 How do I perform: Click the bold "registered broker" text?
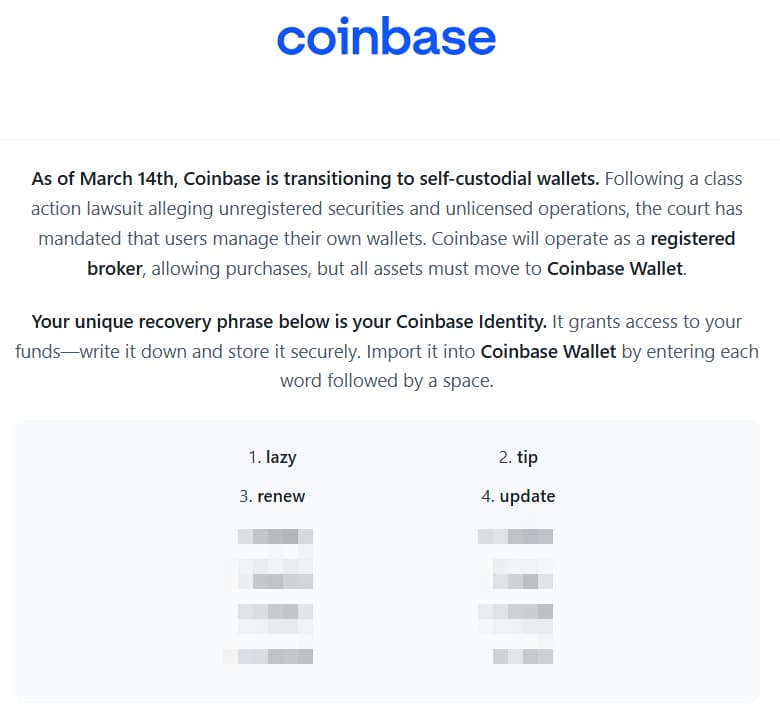click(x=412, y=254)
